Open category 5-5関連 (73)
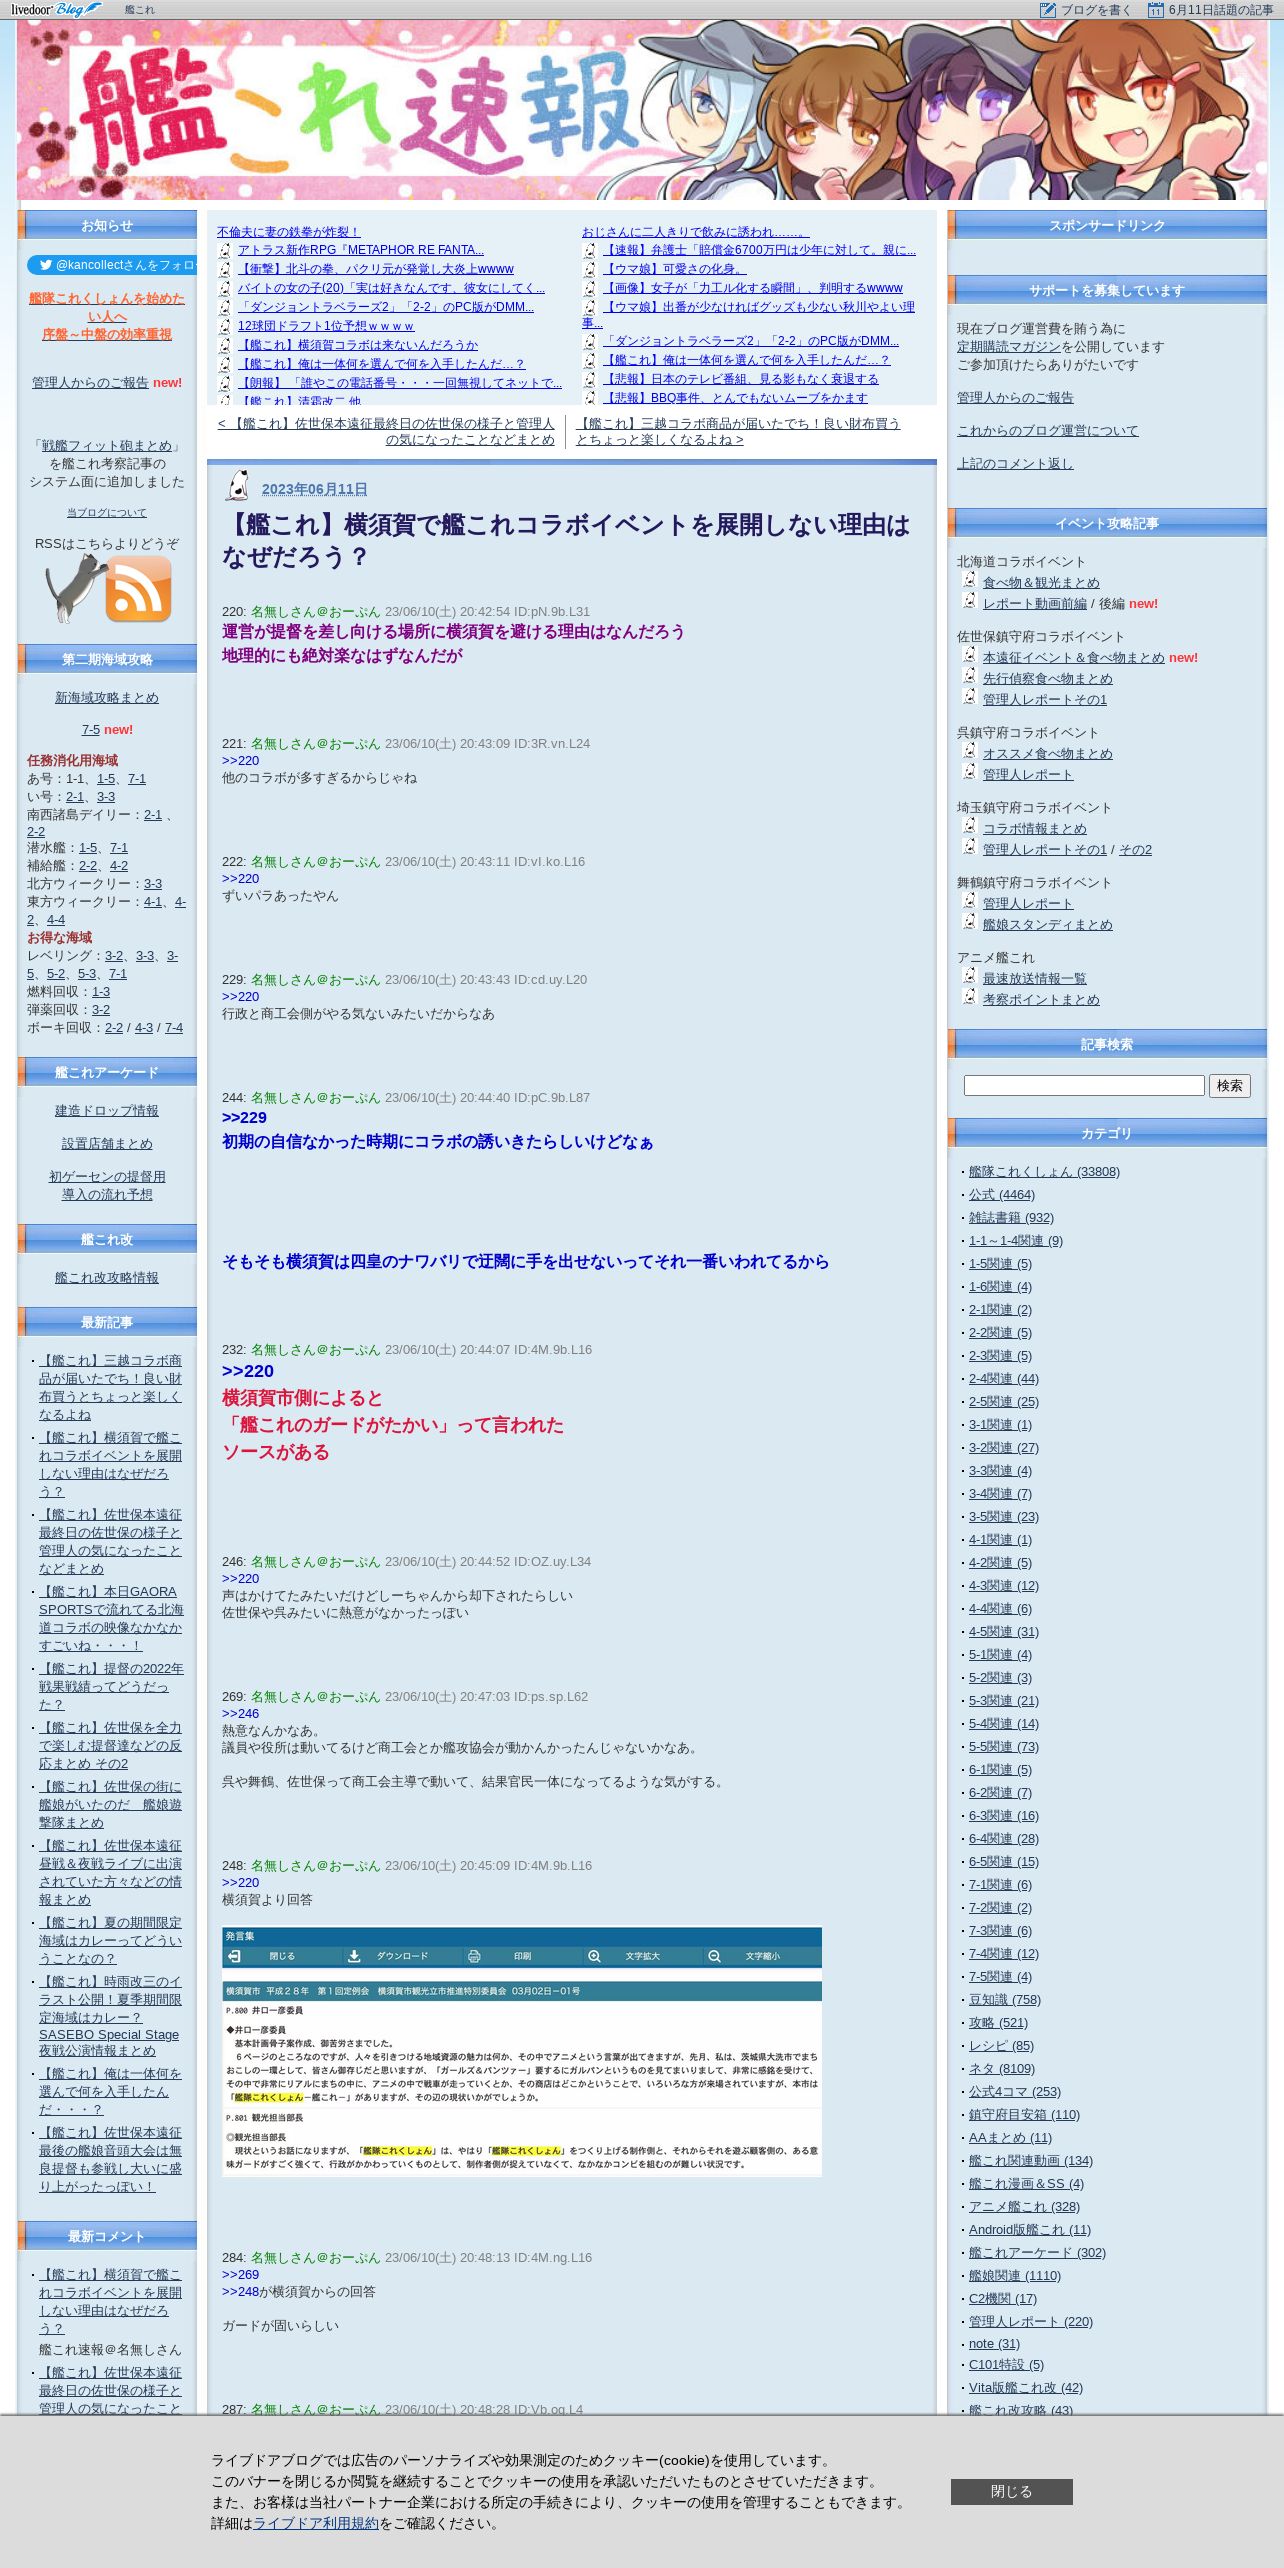 click(1004, 1747)
